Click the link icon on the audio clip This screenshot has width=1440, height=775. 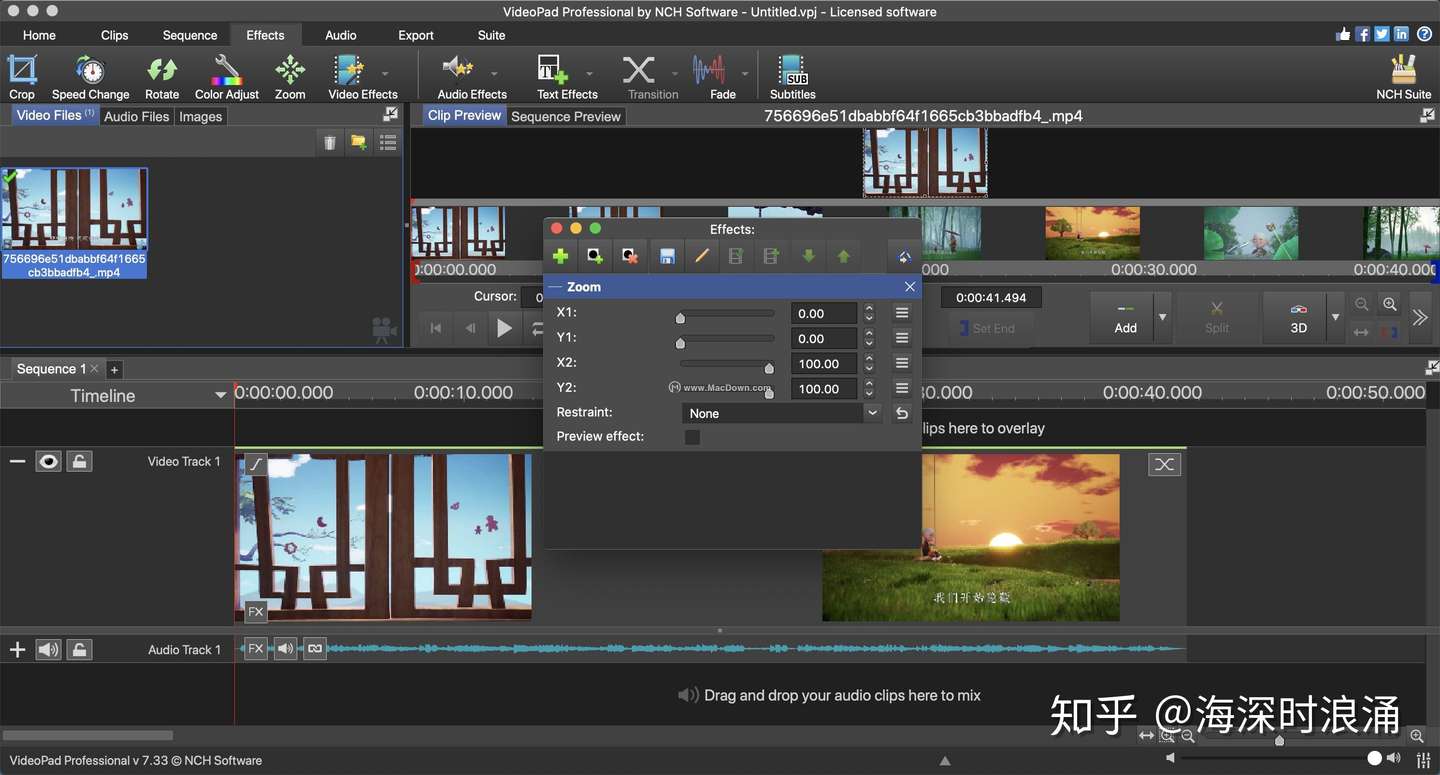(315, 649)
